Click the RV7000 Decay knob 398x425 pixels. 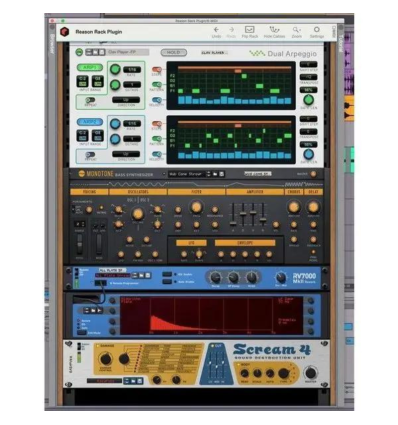pos(215,277)
